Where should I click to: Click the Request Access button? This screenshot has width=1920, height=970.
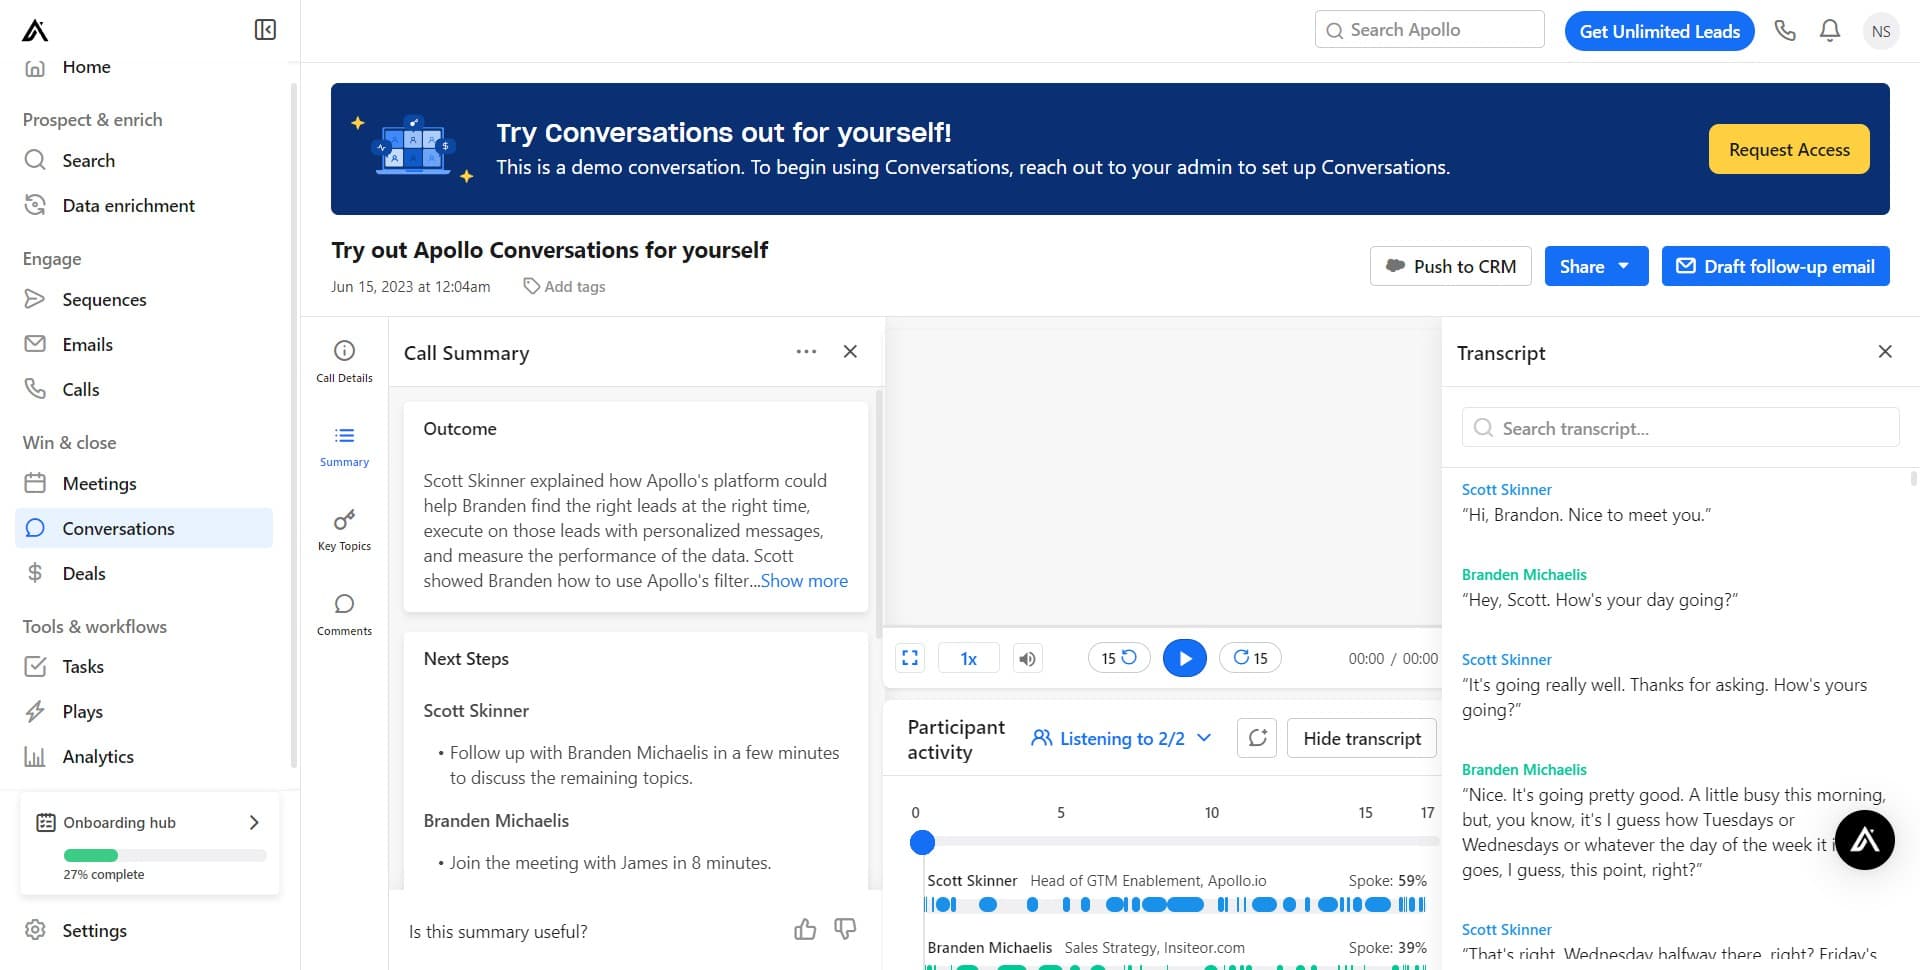(x=1788, y=149)
